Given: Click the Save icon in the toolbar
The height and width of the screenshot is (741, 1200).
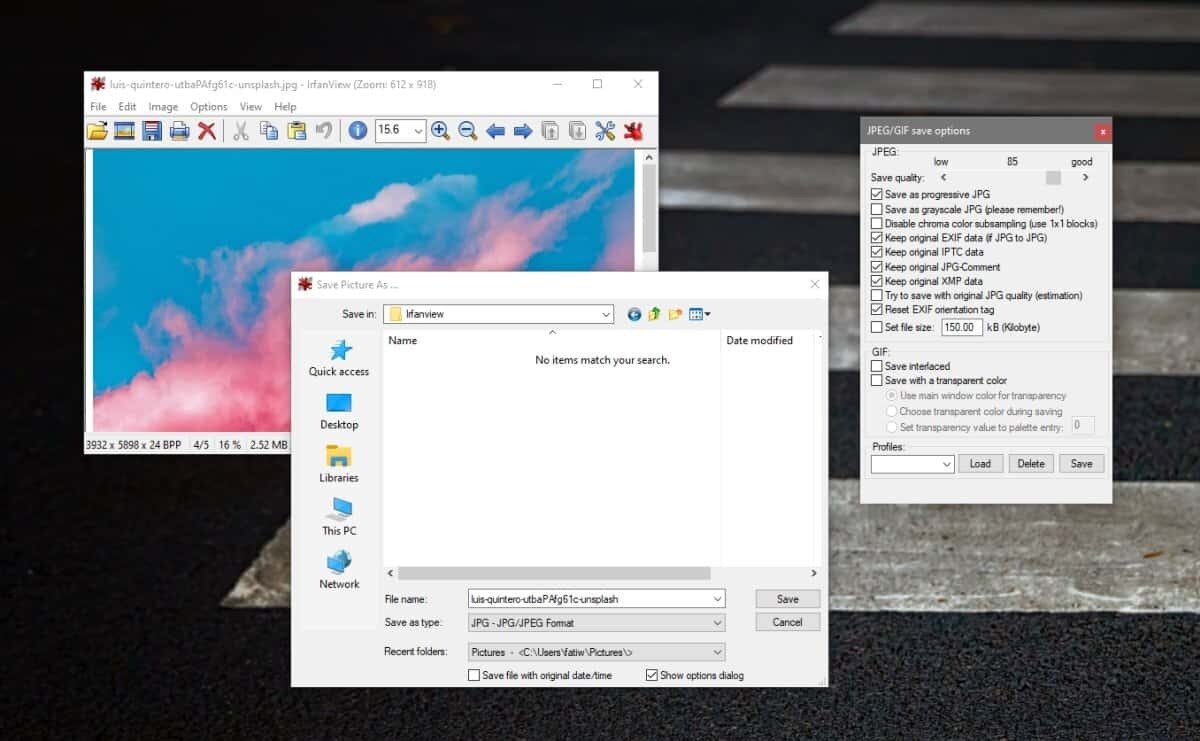Looking at the screenshot, I should [x=152, y=130].
